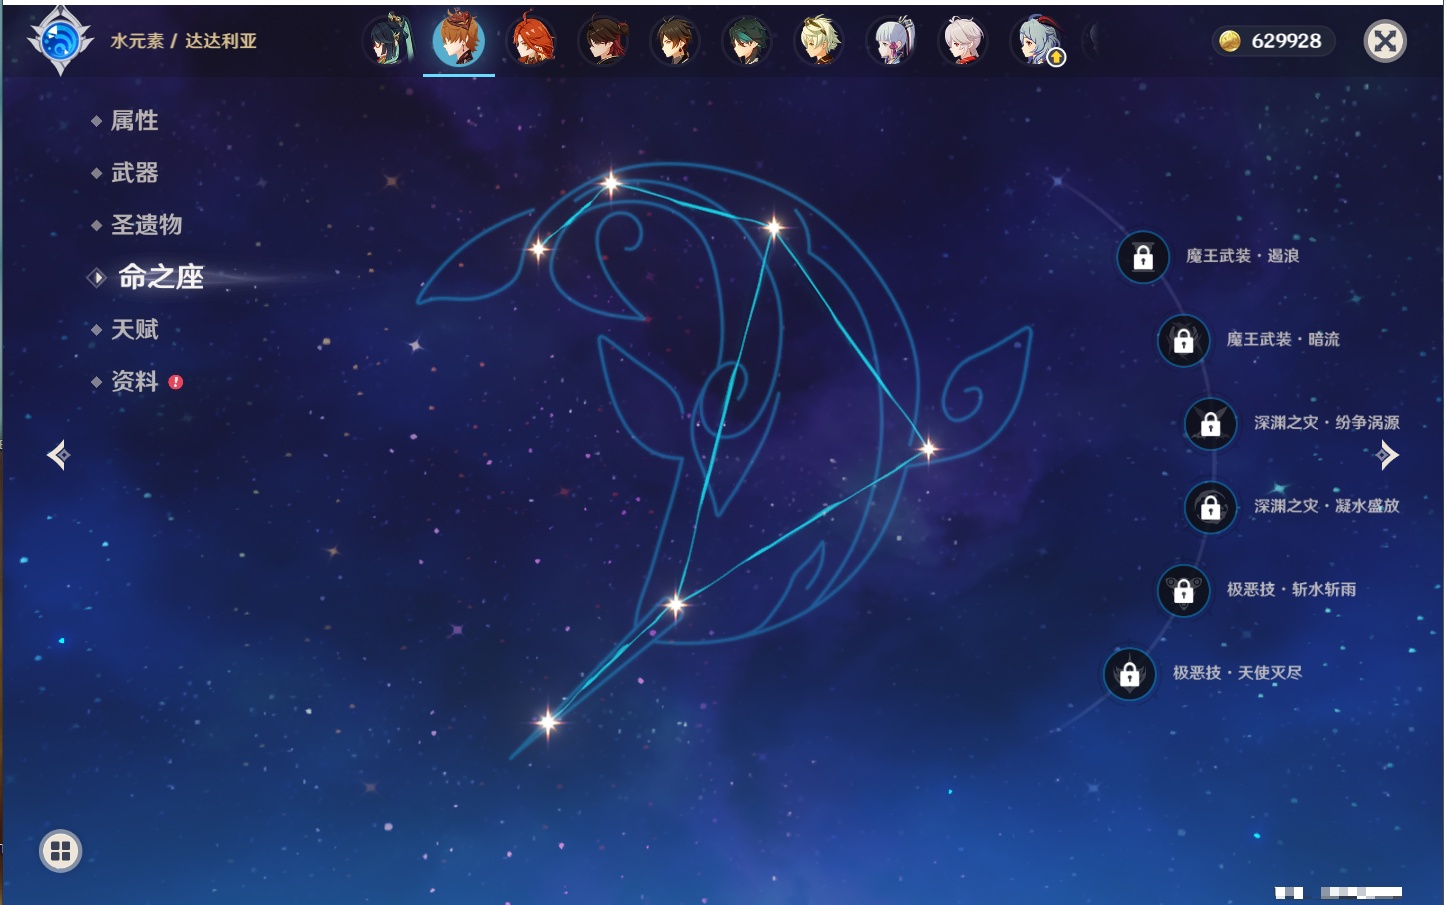The image size is (1444, 905).
Task: Click the title text 水元素 / 达达利亚
Action: [184, 41]
